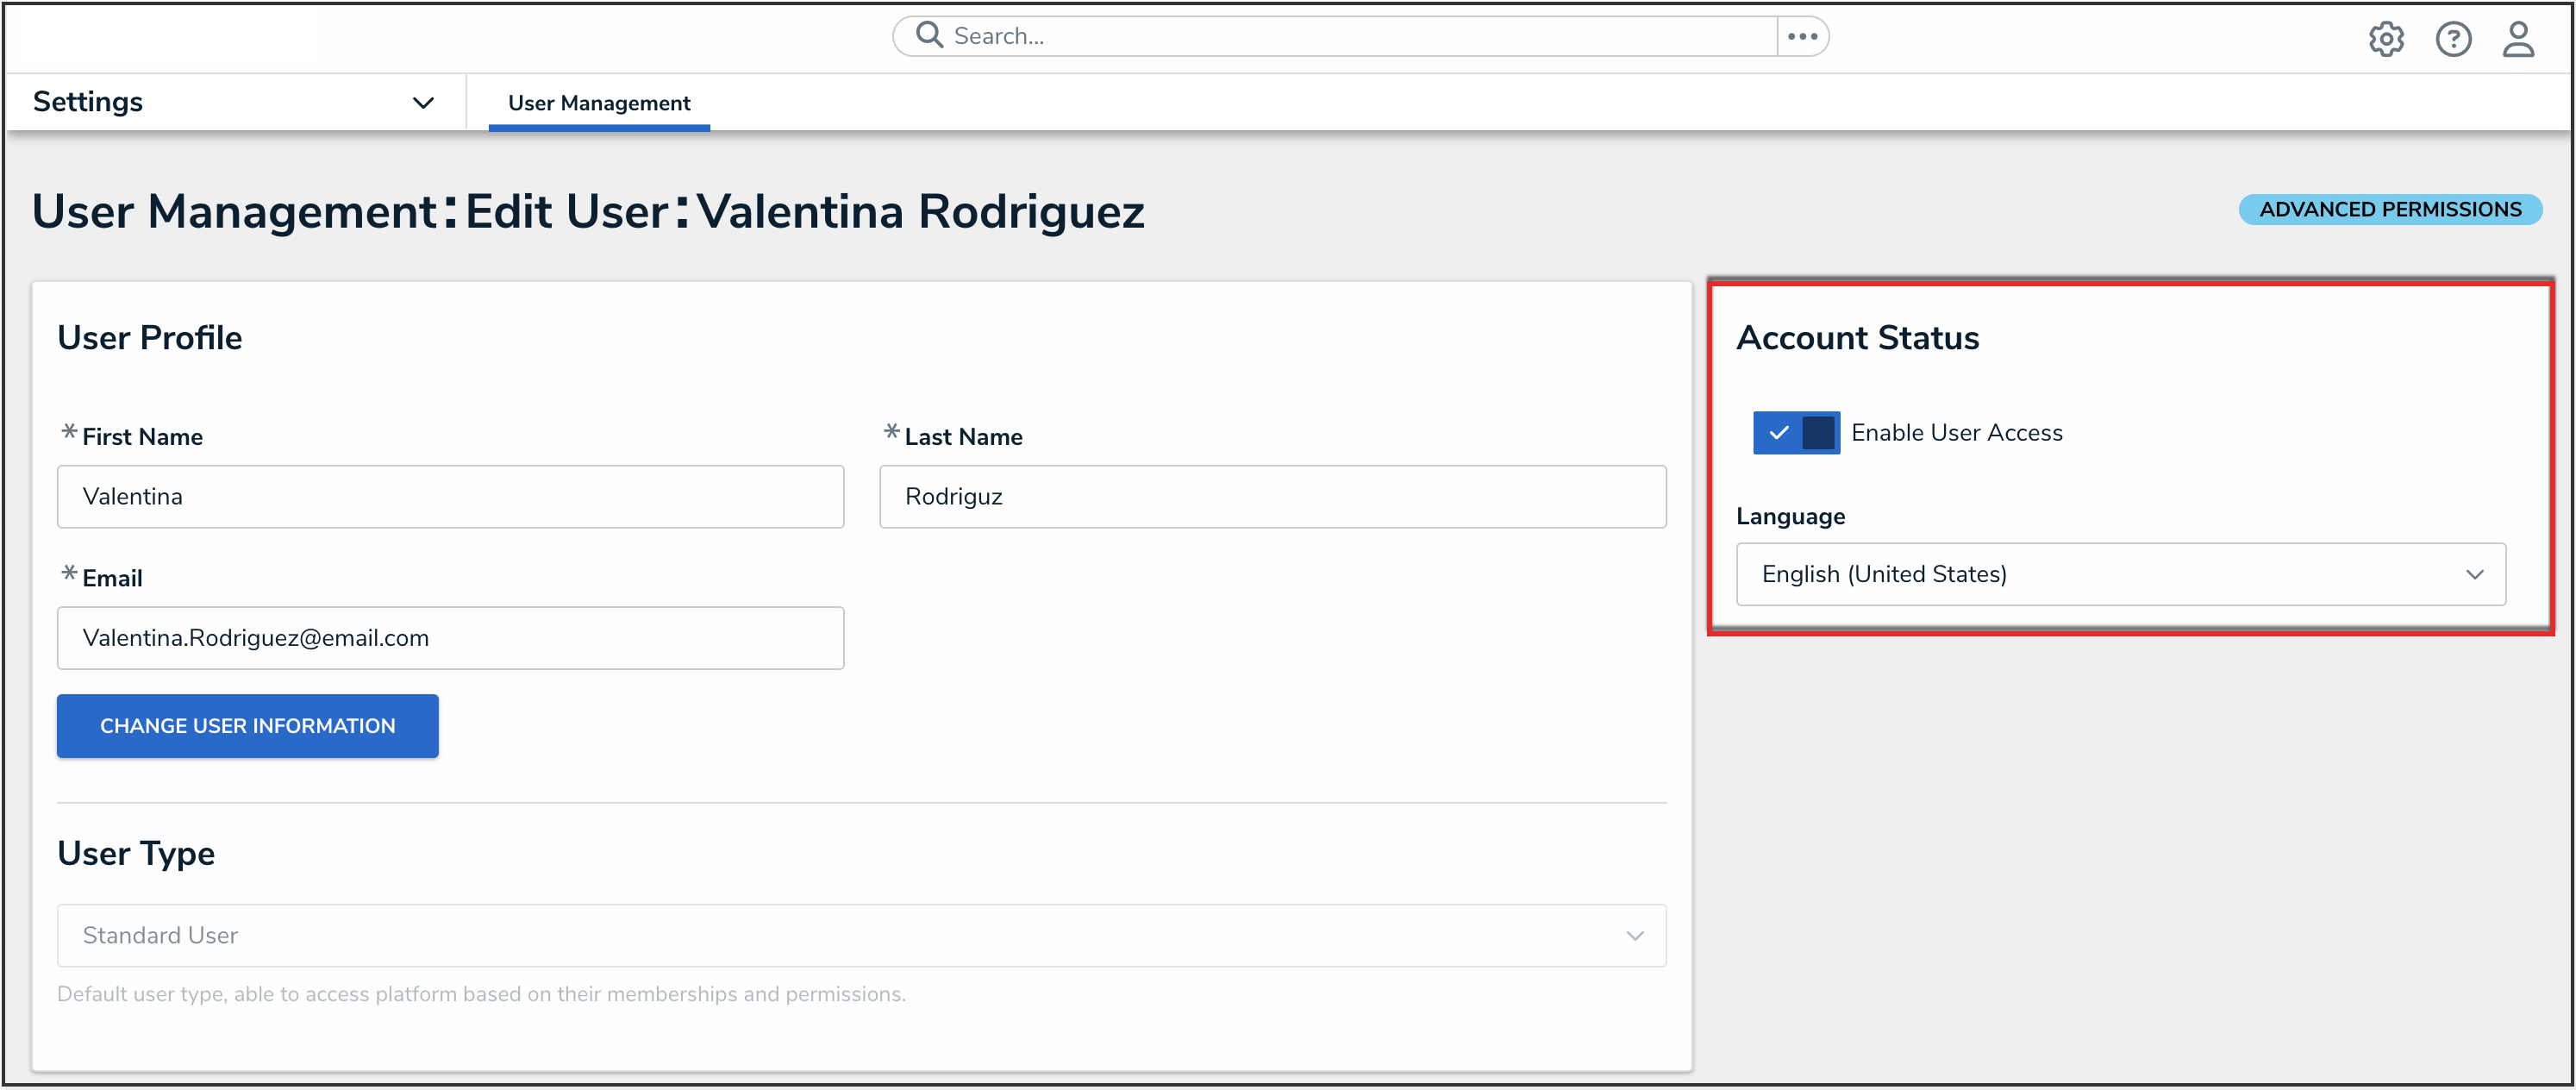
Task: Click the search magnifier icon
Action: 929,36
